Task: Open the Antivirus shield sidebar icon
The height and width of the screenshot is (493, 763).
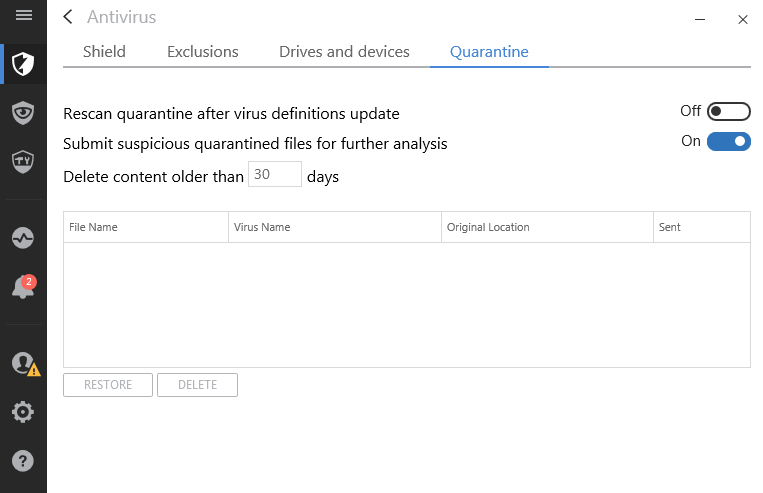Action: point(23,65)
